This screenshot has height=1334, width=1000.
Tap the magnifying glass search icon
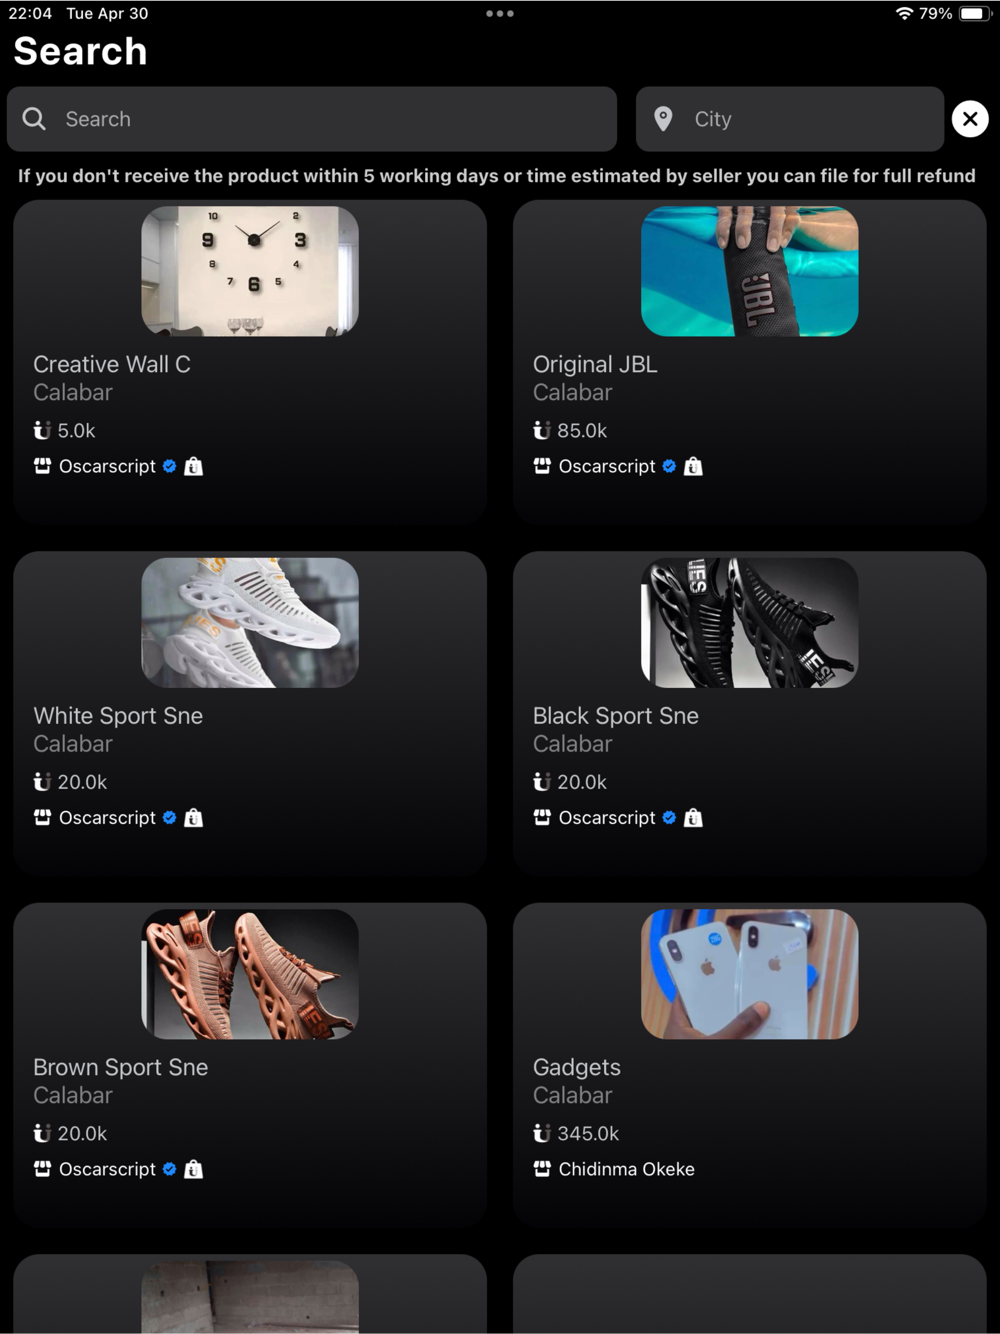pyautogui.click(x=34, y=119)
